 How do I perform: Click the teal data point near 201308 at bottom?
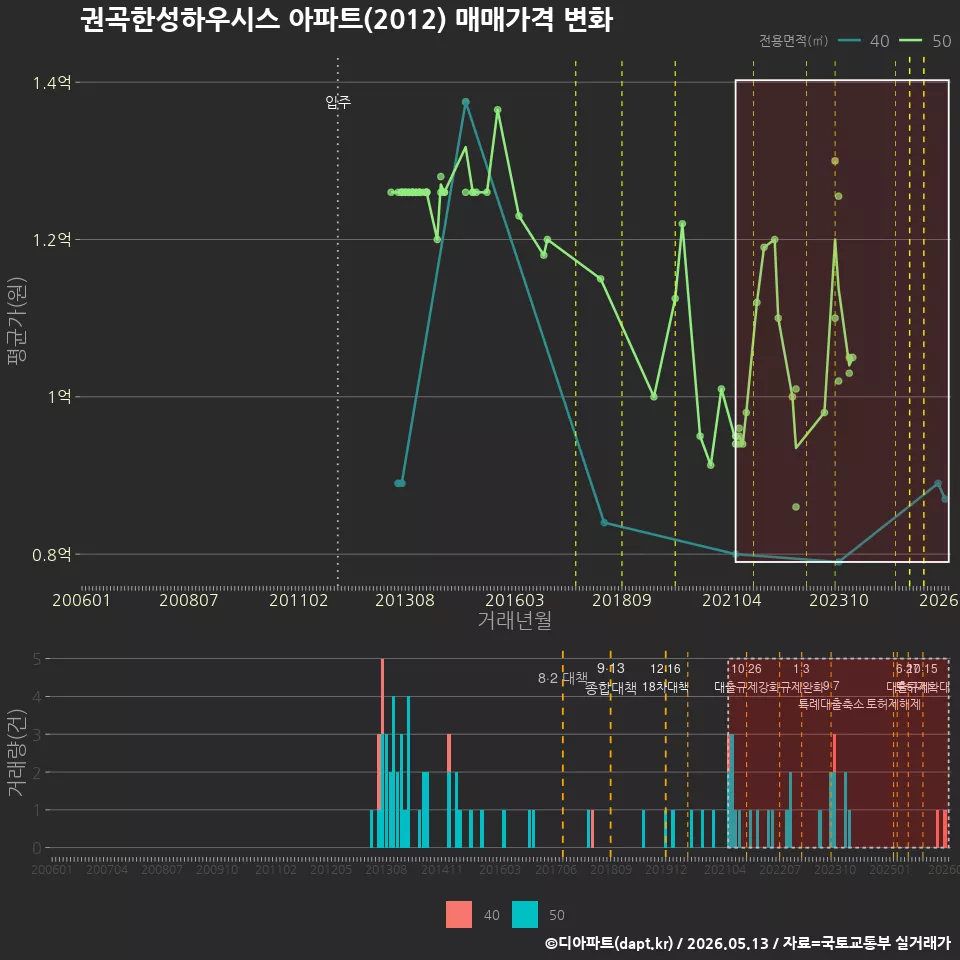pos(400,483)
